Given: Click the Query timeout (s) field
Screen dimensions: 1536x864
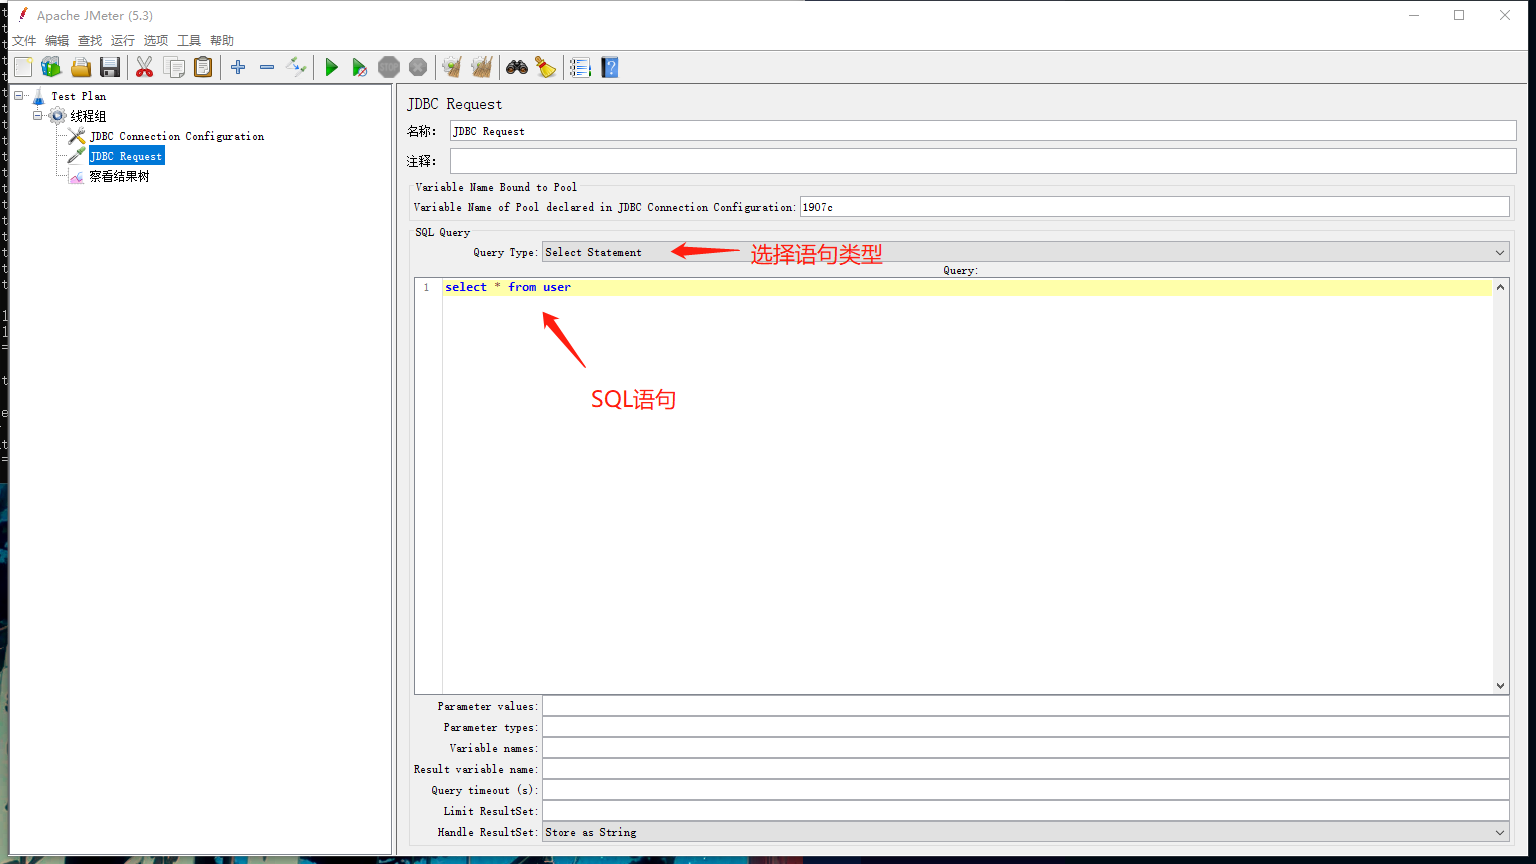Looking at the screenshot, I should [1025, 790].
